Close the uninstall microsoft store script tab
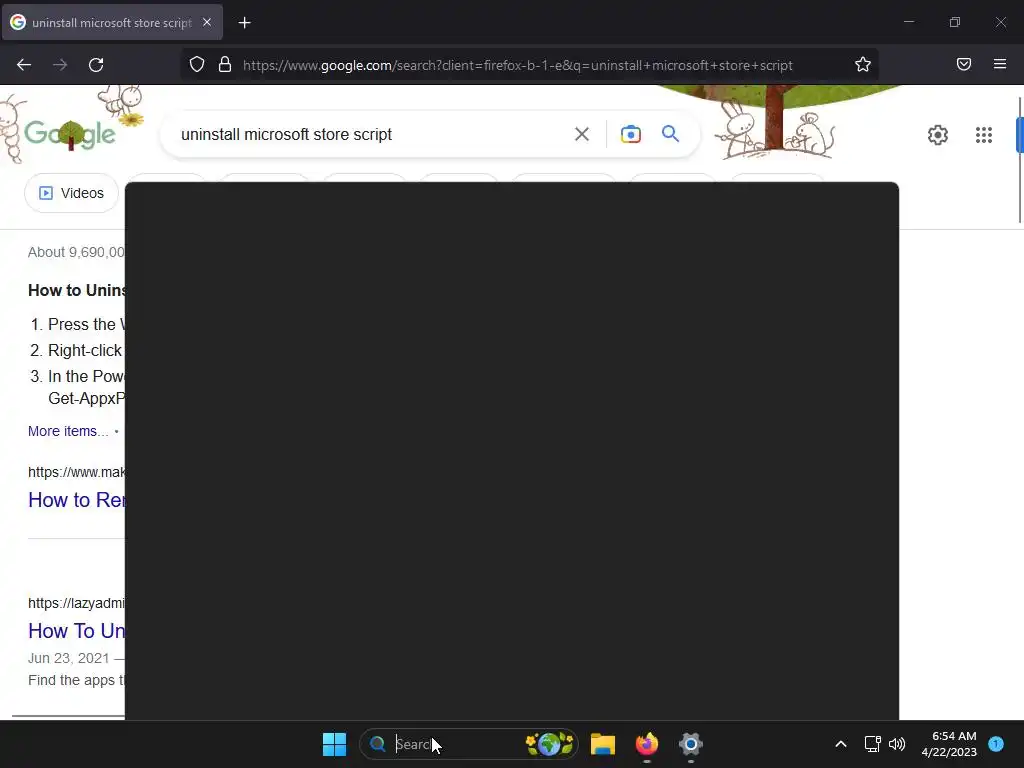 (x=207, y=22)
